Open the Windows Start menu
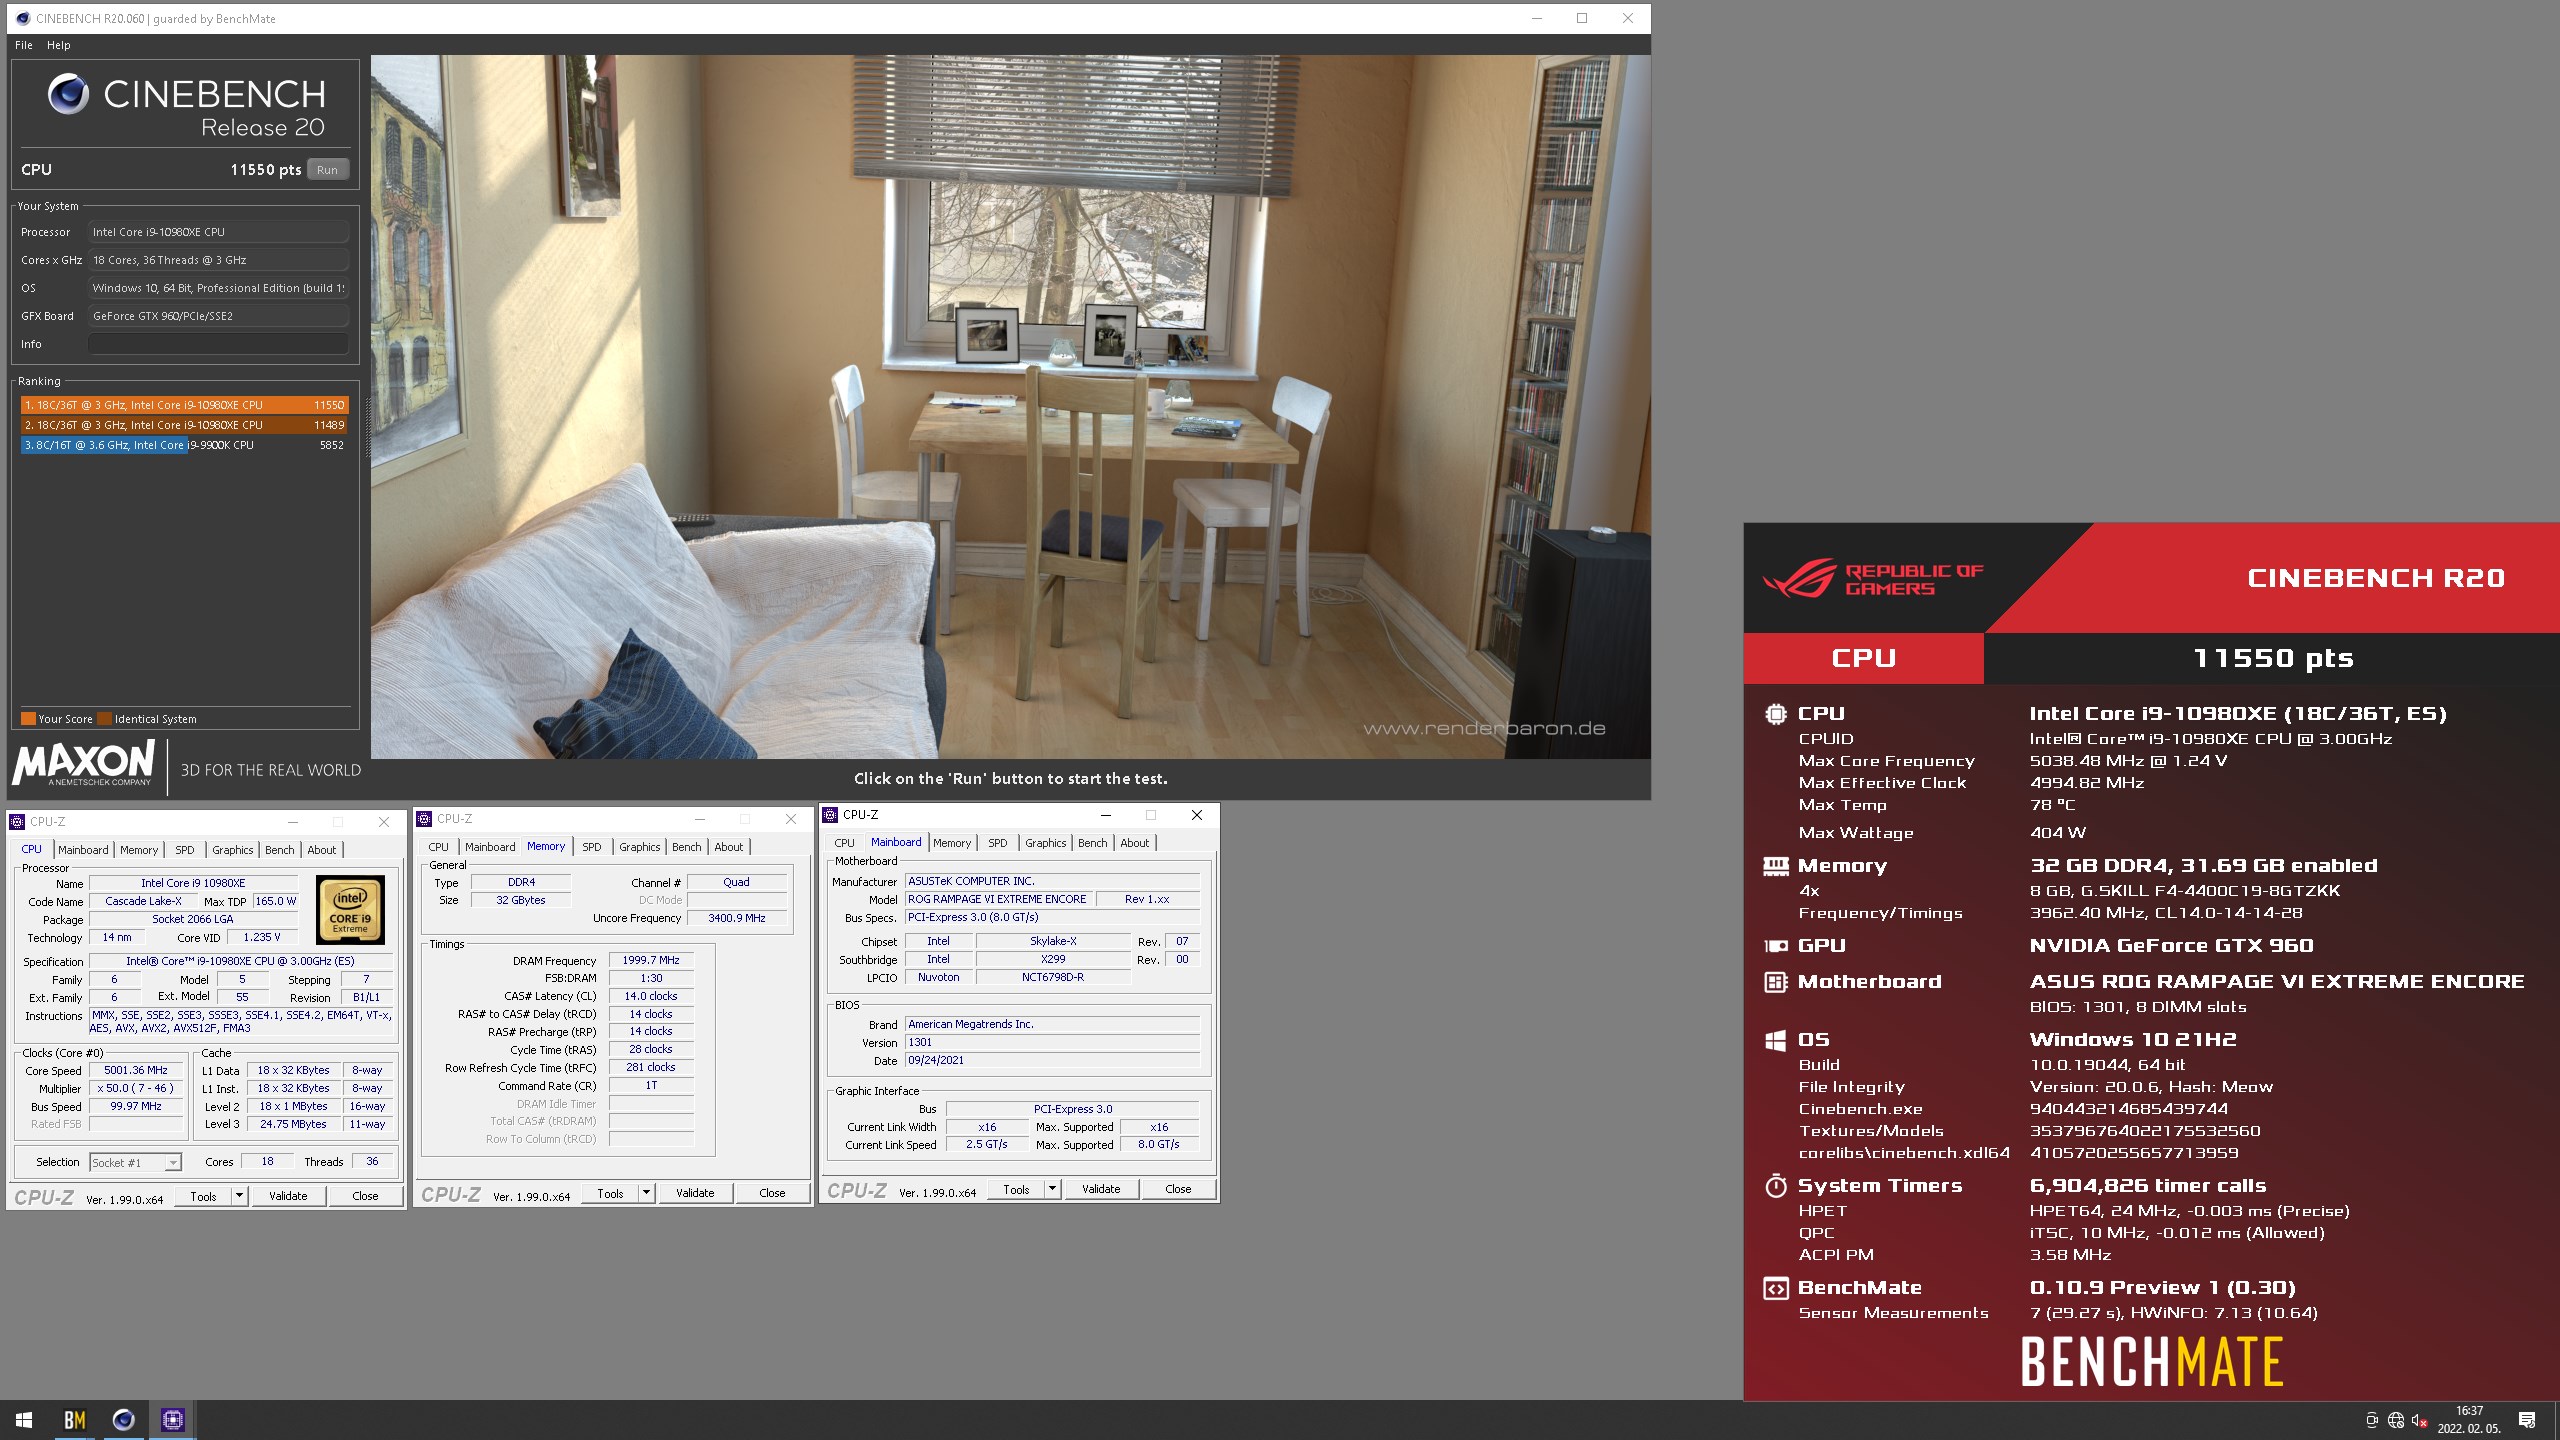Viewport: 2560px width, 1440px height. coord(24,1420)
